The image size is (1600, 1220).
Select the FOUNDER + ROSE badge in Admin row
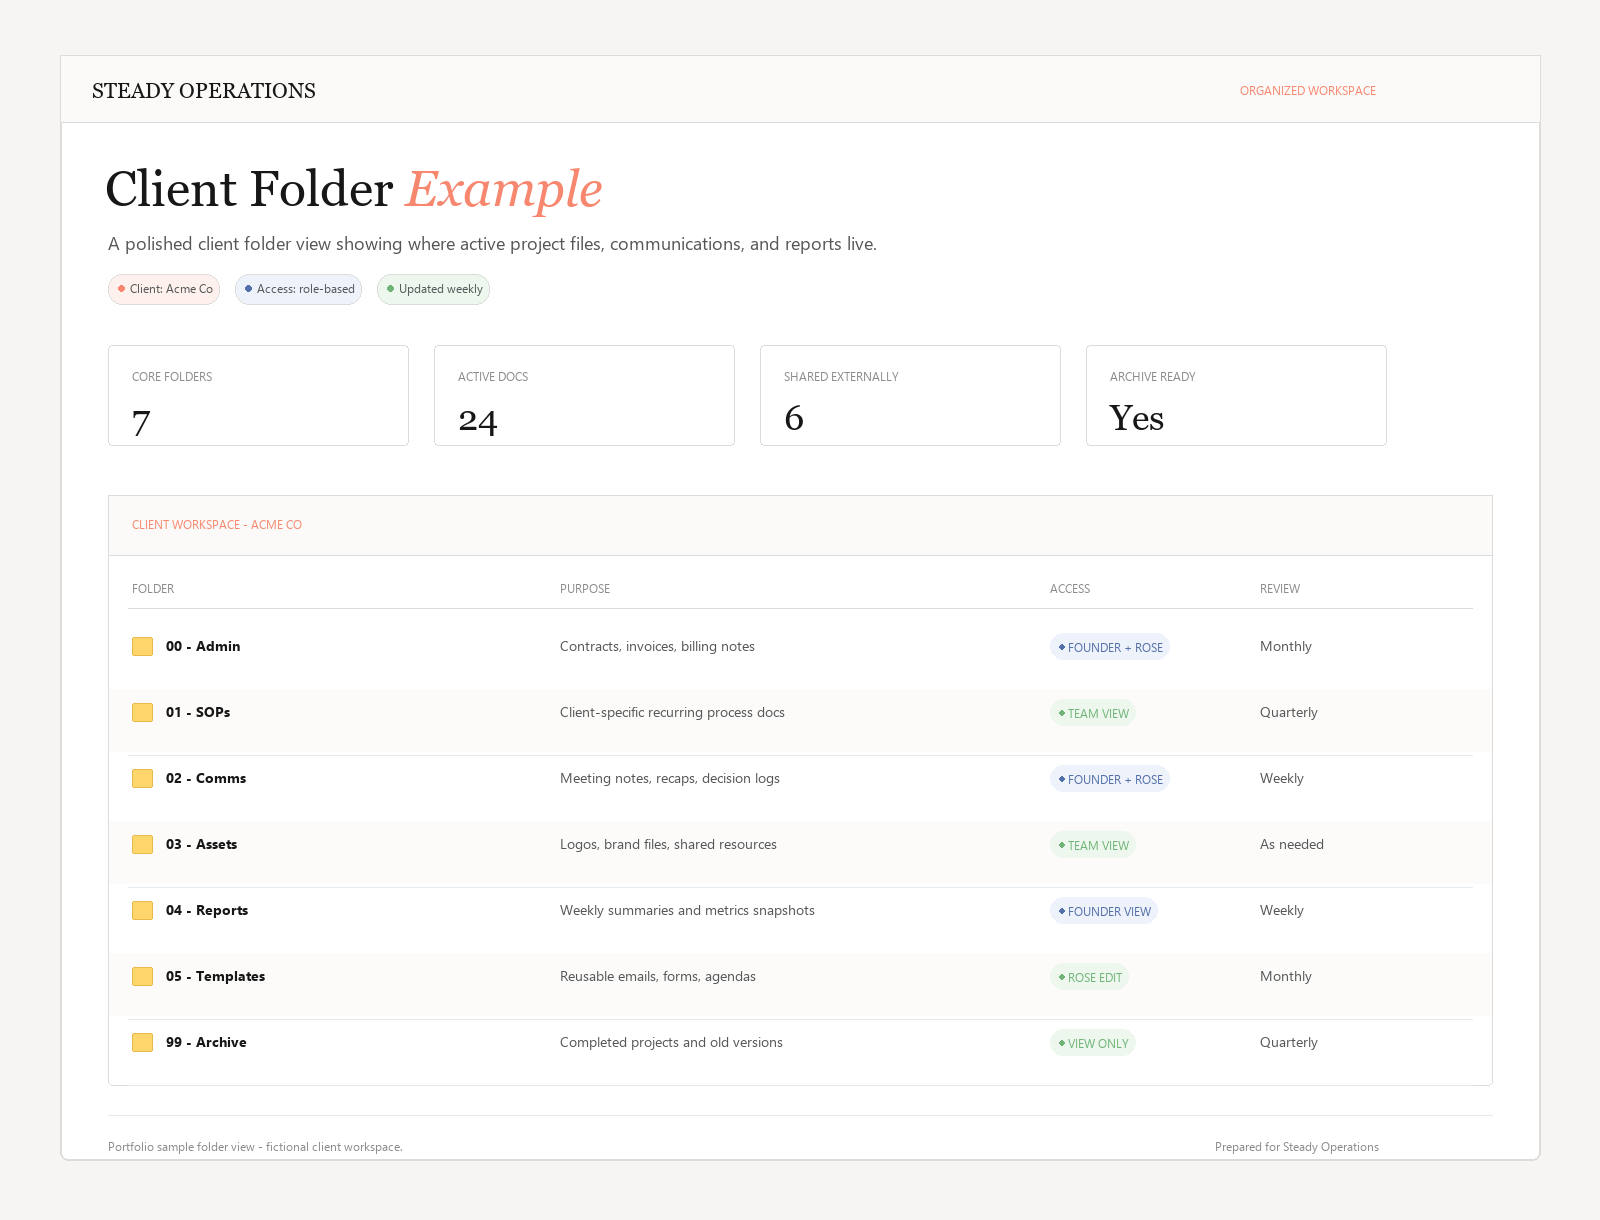tap(1109, 647)
